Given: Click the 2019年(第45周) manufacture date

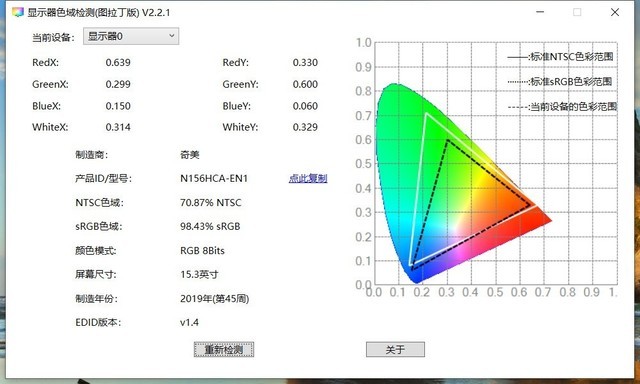Looking at the screenshot, I should pos(214,299).
